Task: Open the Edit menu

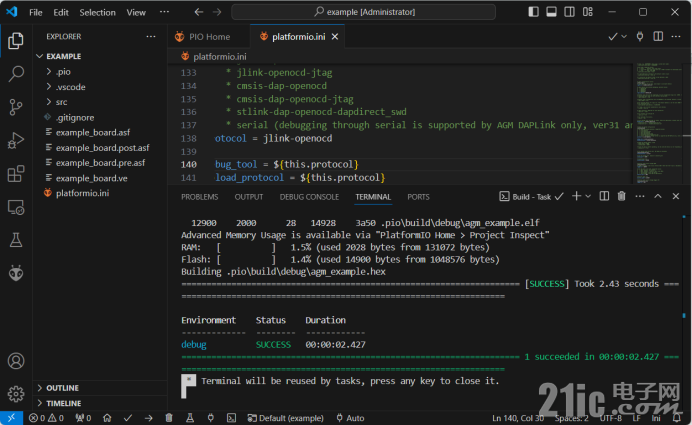Action: pos(61,12)
